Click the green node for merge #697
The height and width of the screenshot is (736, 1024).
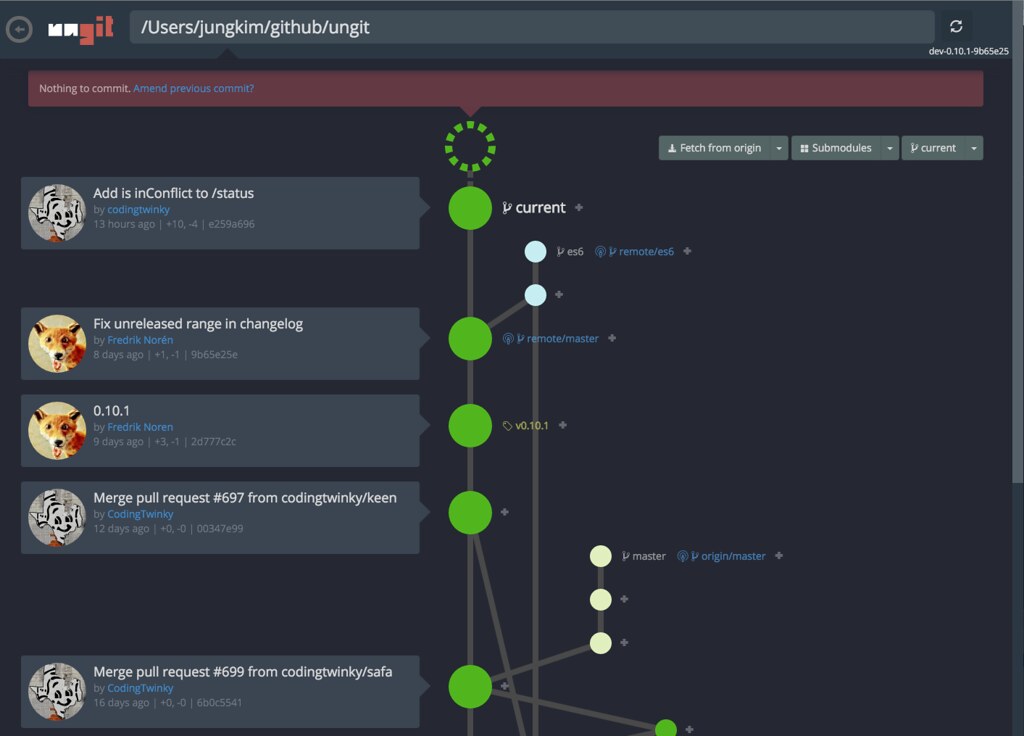(x=470, y=513)
